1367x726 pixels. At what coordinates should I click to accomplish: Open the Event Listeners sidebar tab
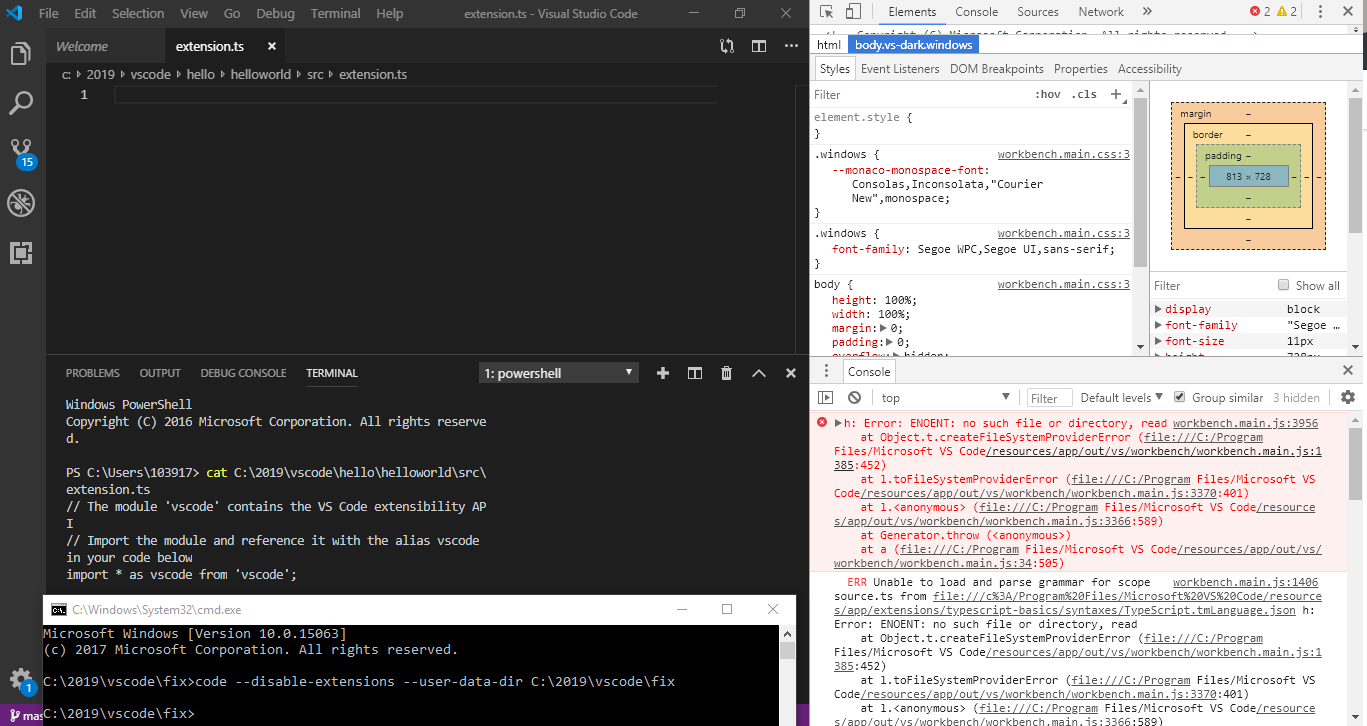(x=900, y=69)
